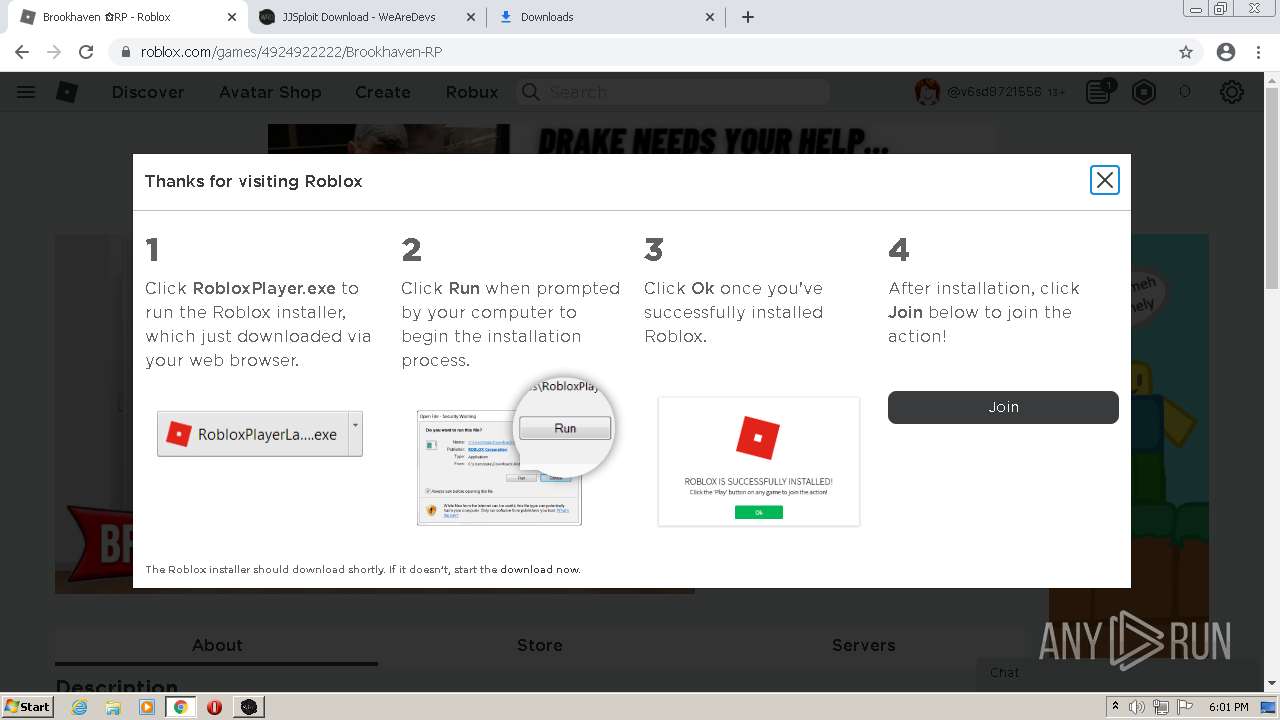The image size is (1280, 720).
Task: Open the volume tray icon
Action: tap(1137, 707)
